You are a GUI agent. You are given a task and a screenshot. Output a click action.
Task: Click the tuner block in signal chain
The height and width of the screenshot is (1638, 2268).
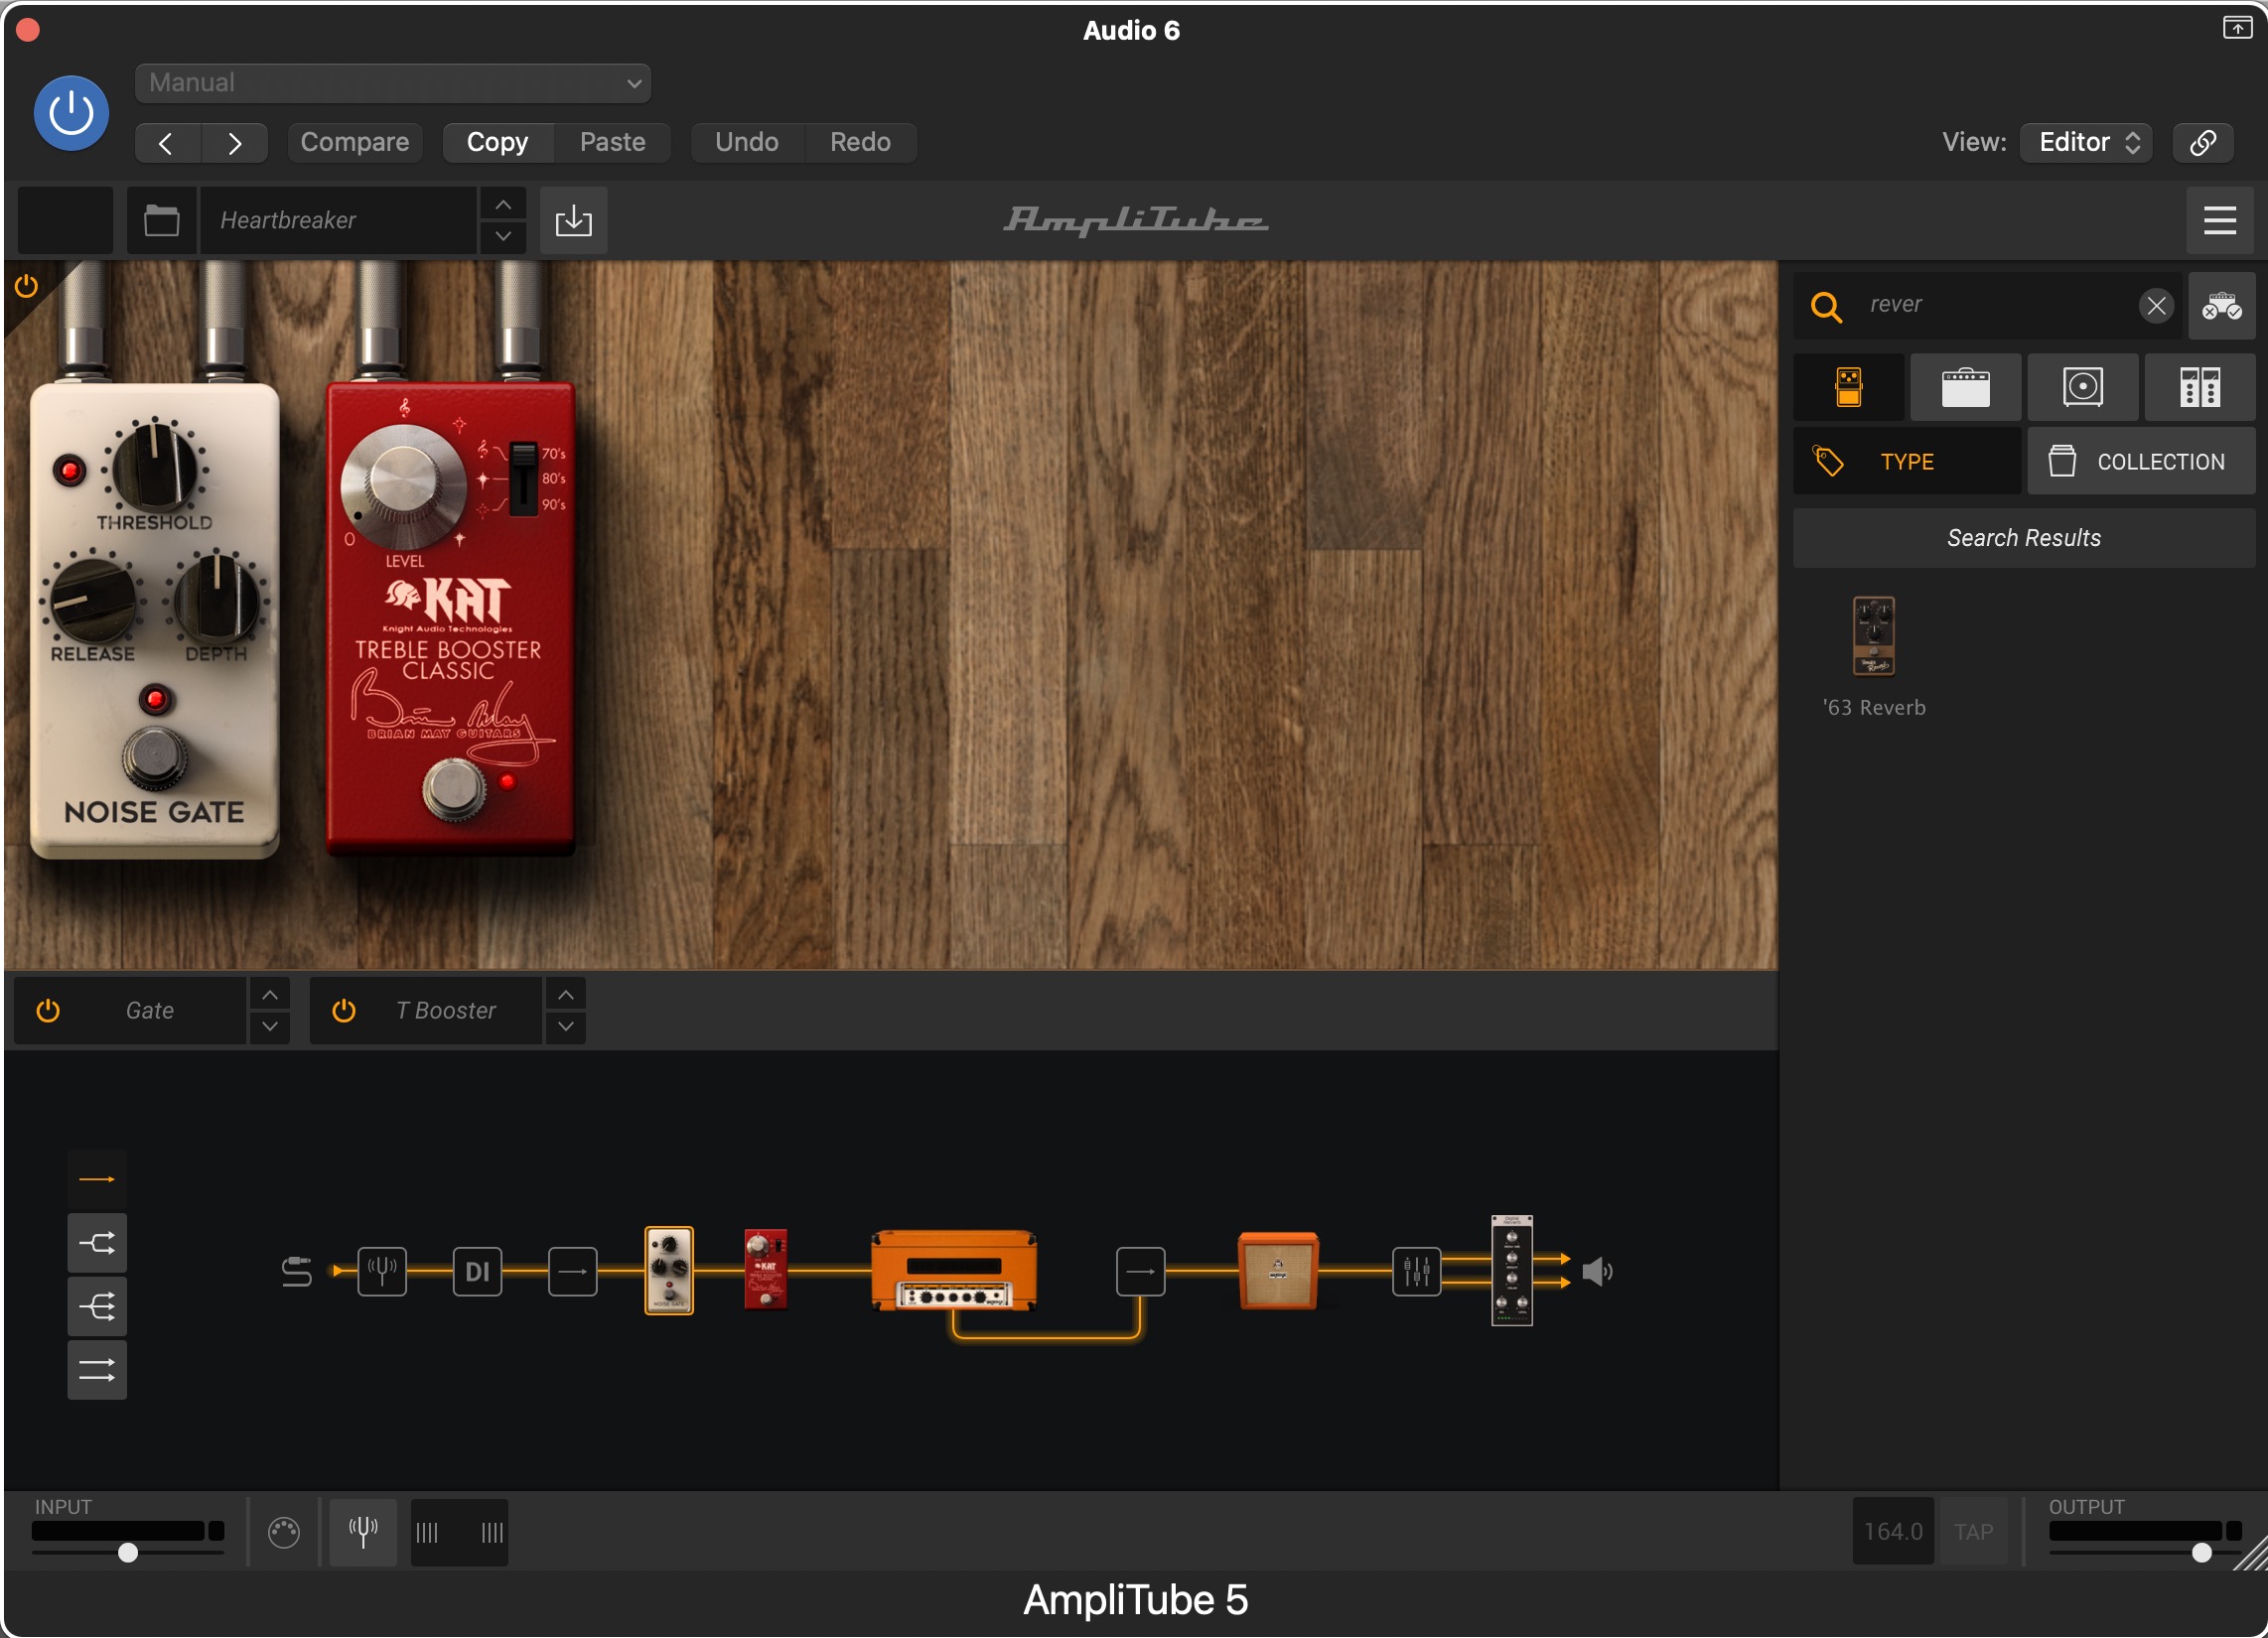pos(382,1273)
